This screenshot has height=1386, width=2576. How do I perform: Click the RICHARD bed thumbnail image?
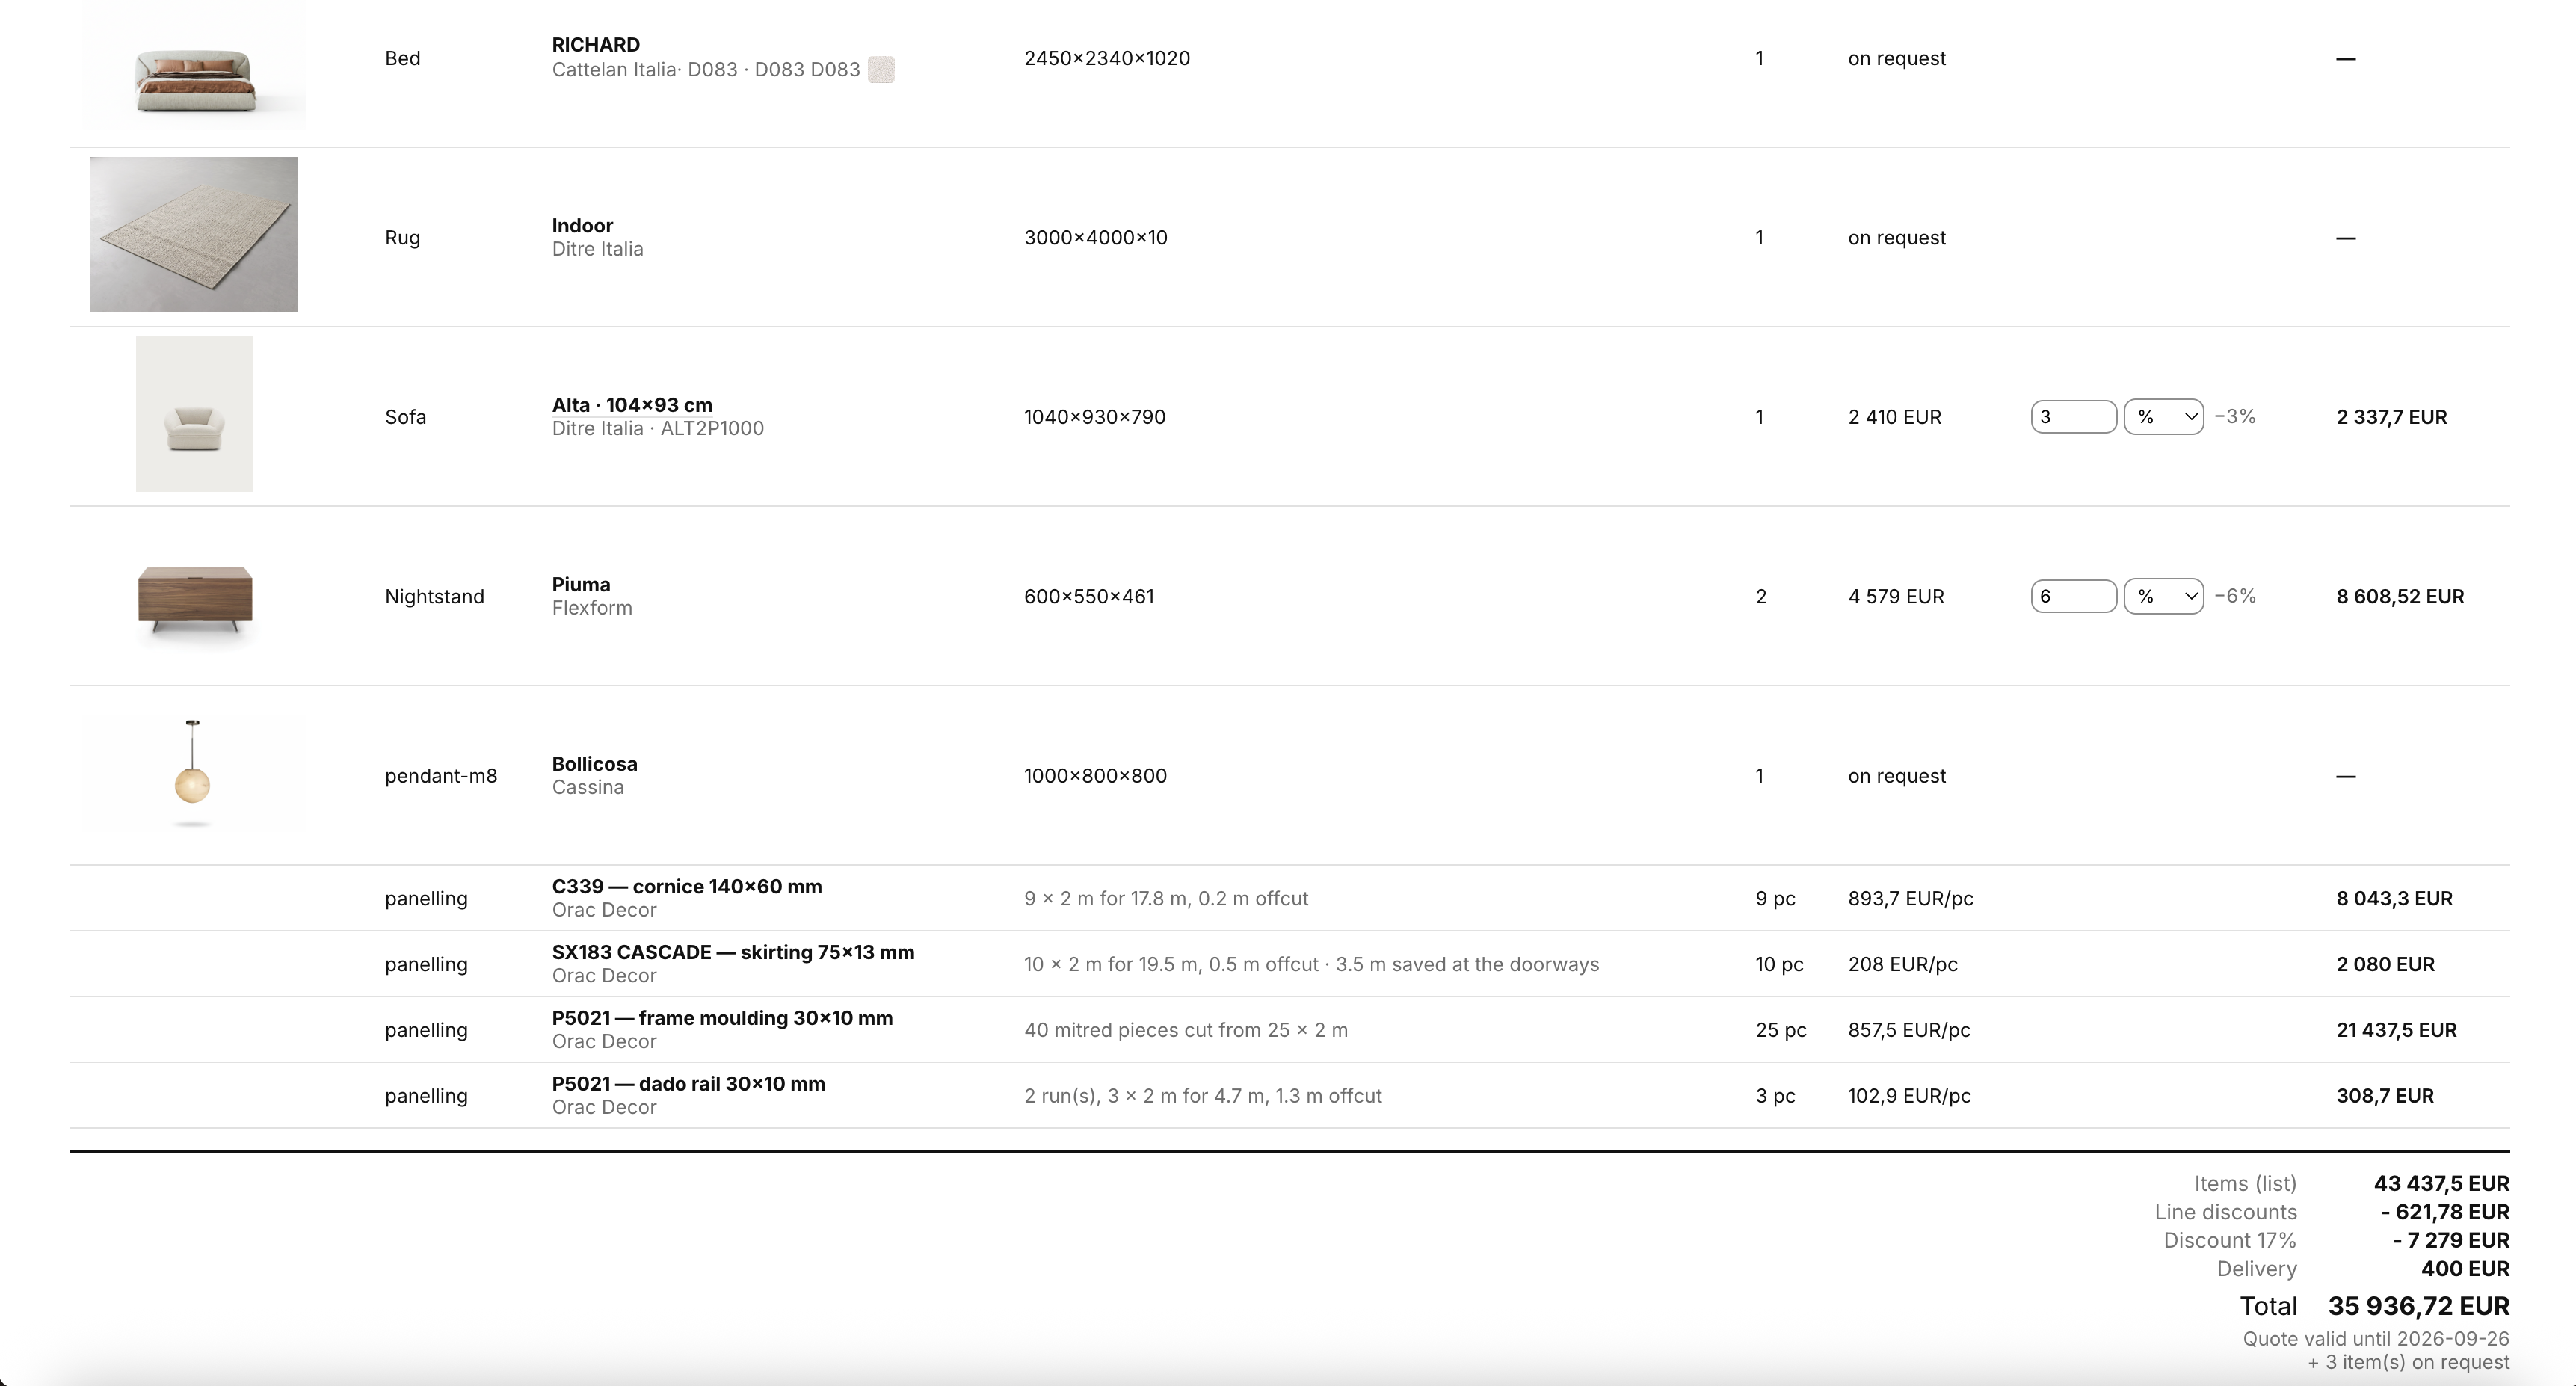(194, 64)
